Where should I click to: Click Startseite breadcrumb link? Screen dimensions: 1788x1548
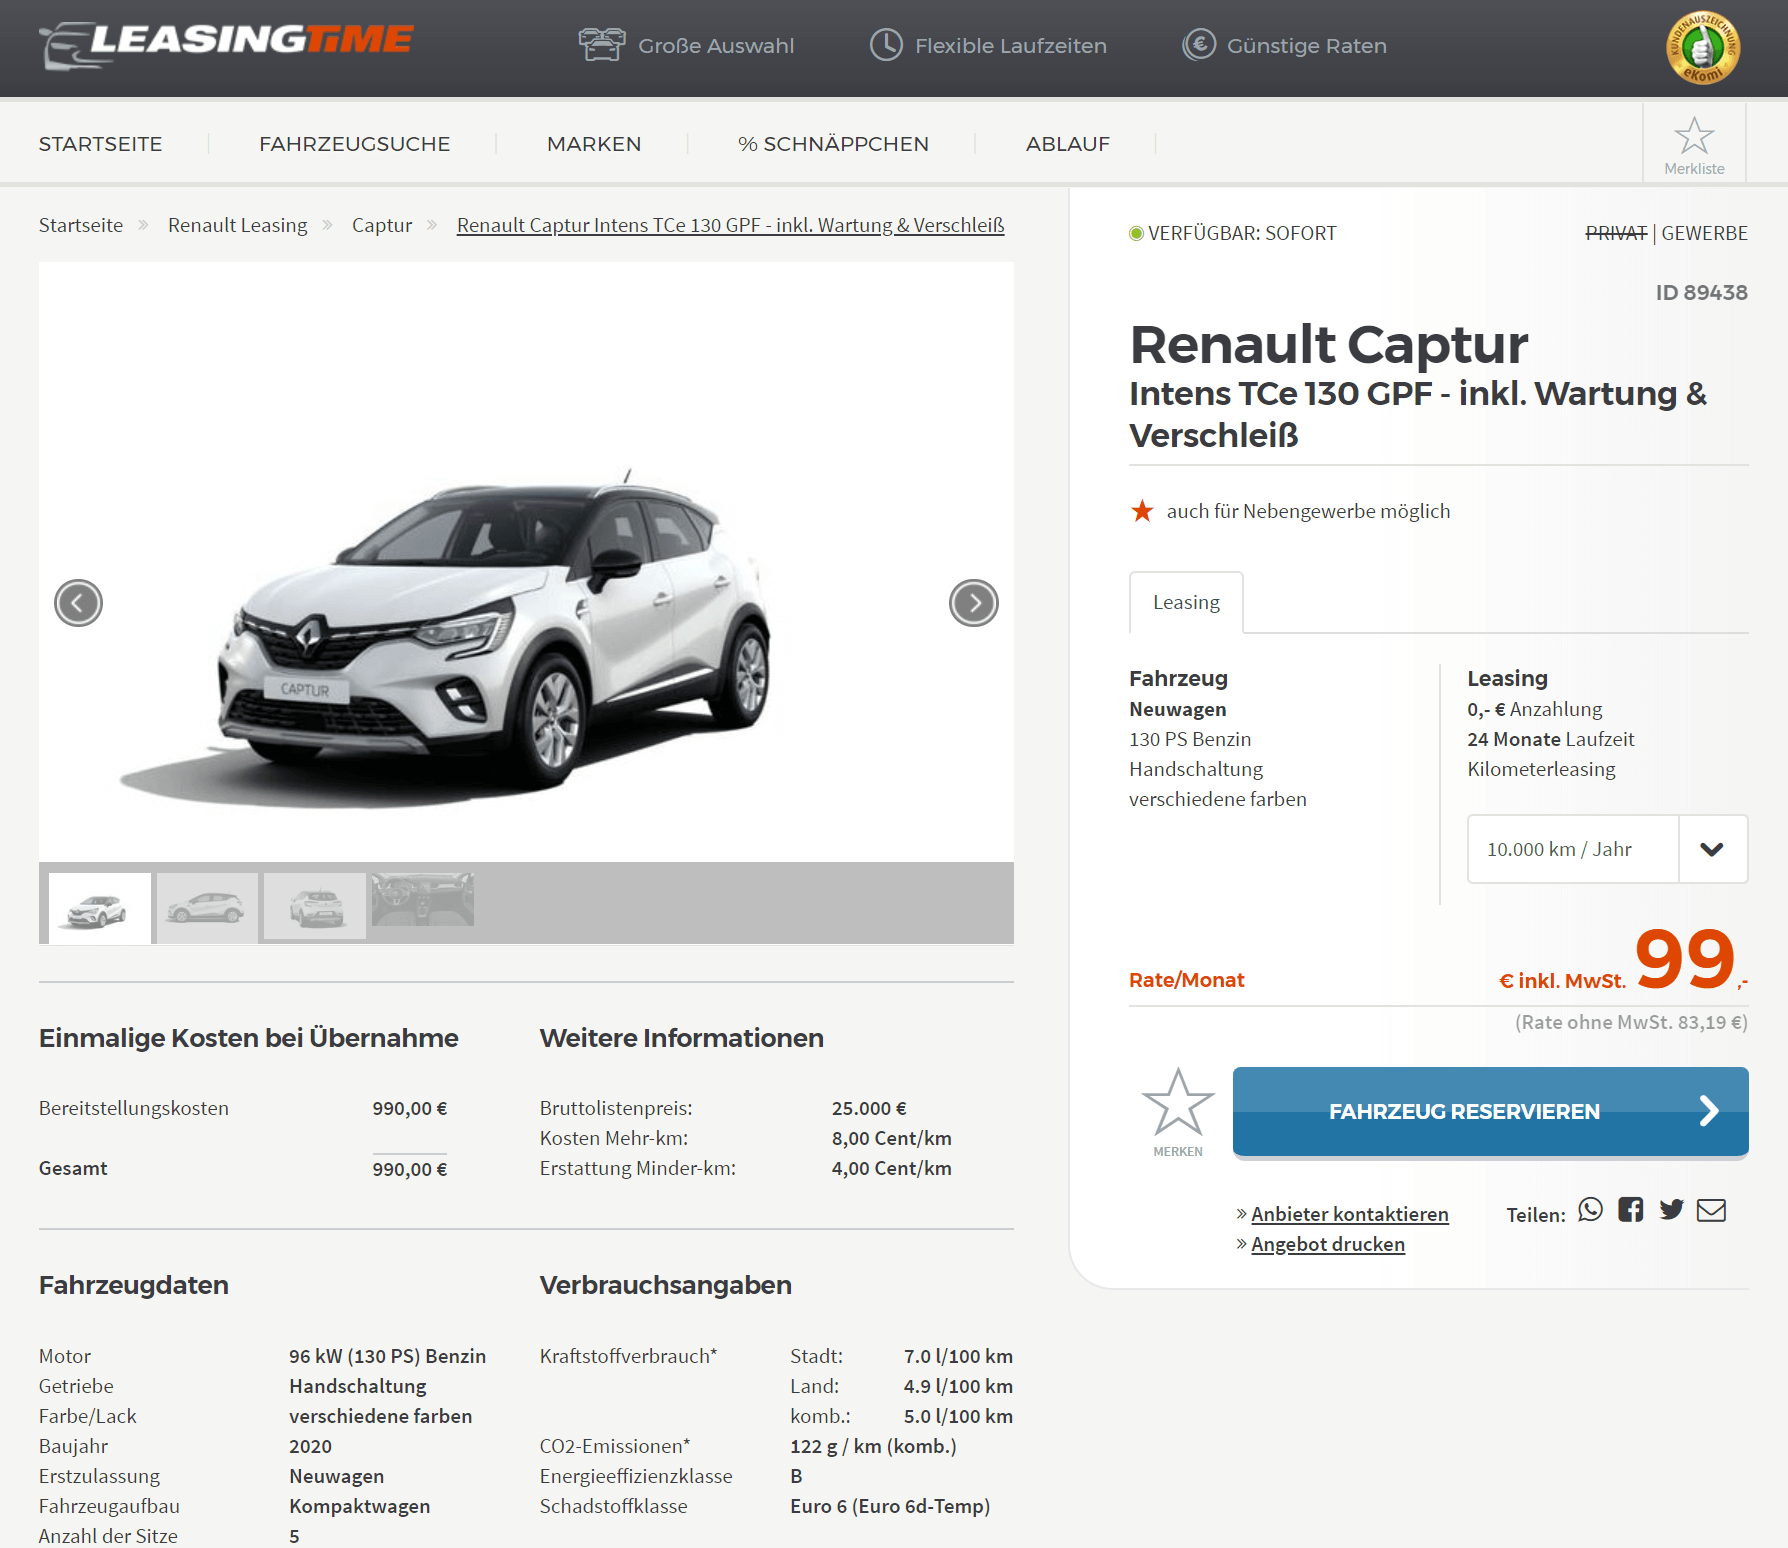tap(81, 225)
